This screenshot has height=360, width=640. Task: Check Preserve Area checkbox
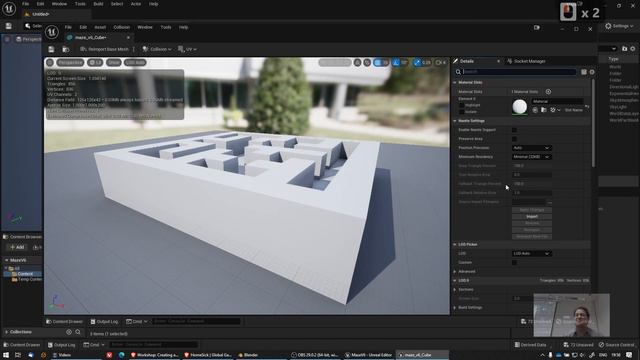514,139
